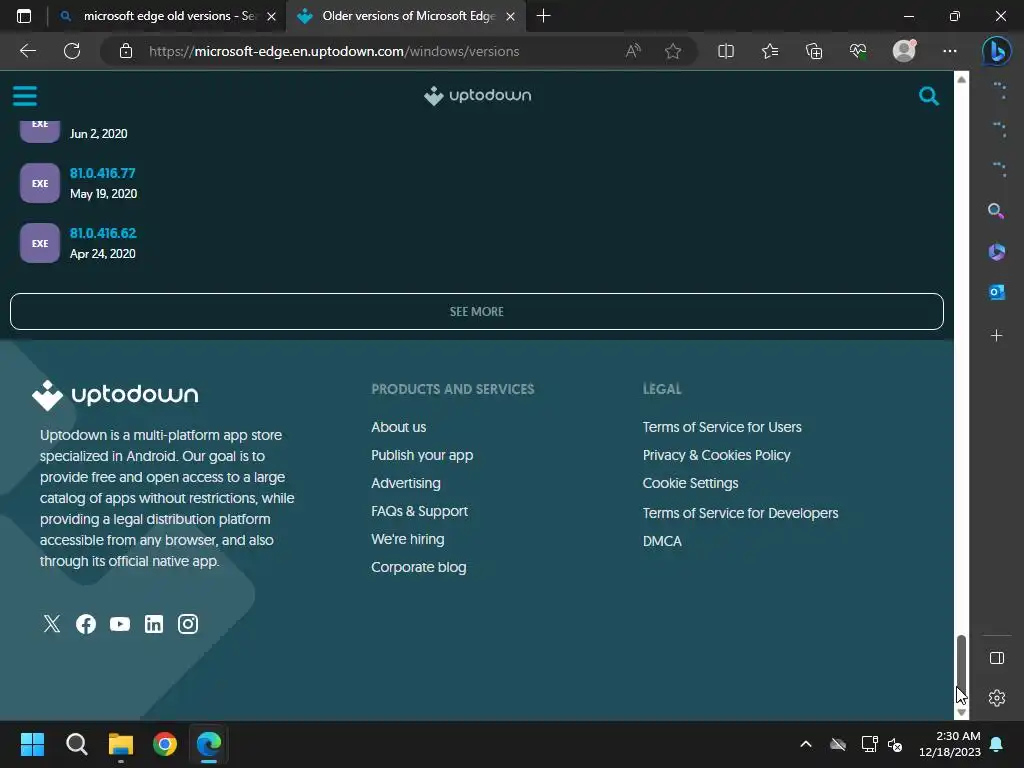Screen dimensions: 1024x768
Task: Open the Privacy & Cookies Policy link
Action: [716, 455]
